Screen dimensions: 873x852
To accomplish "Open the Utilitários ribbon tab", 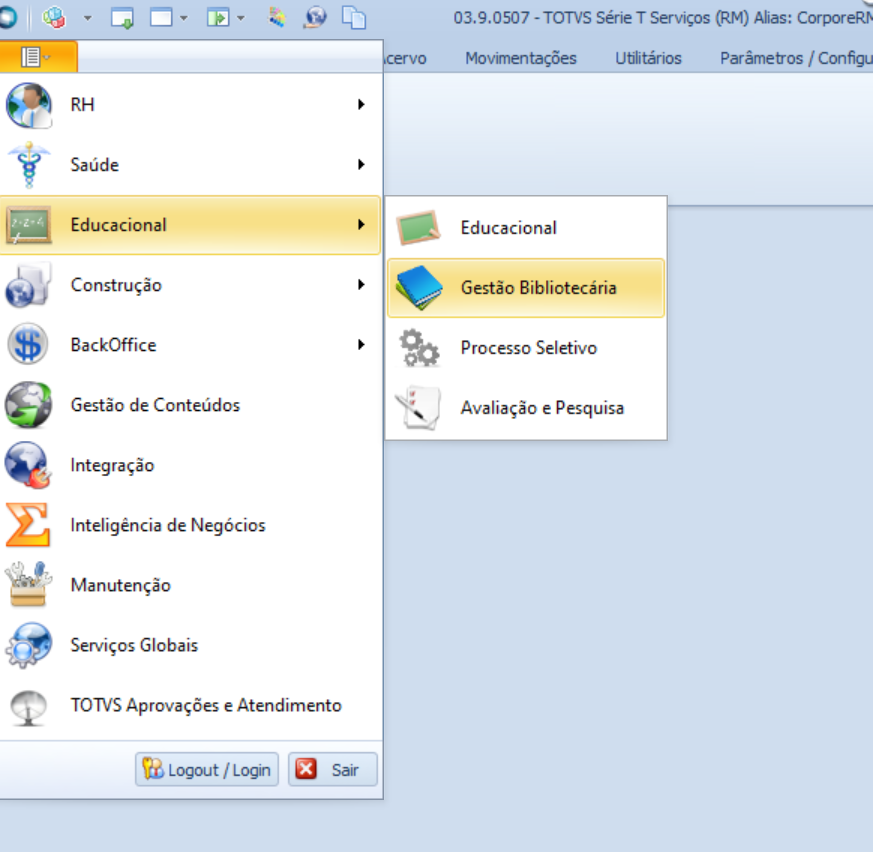I will click(648, 58).
